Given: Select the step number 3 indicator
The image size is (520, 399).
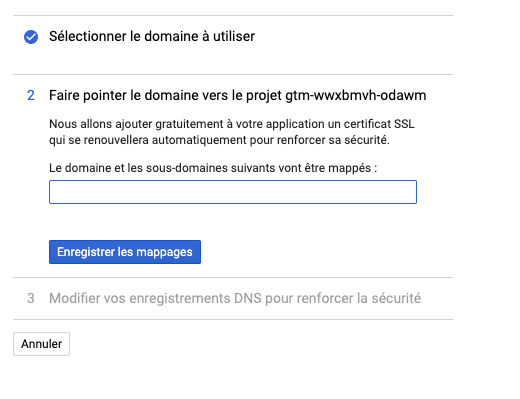Looking at the screenshot, I should 31,298.
